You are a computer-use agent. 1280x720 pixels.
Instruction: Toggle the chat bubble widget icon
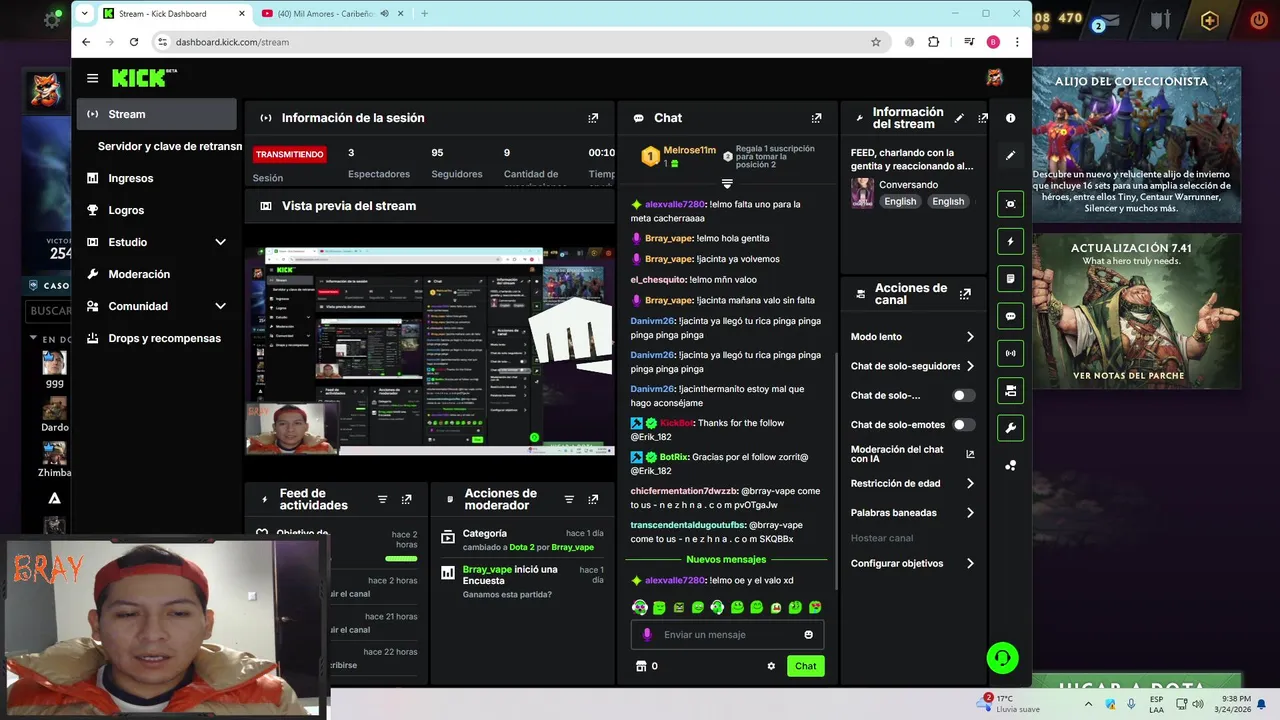pyautogui.click(x=1010, y=316)
